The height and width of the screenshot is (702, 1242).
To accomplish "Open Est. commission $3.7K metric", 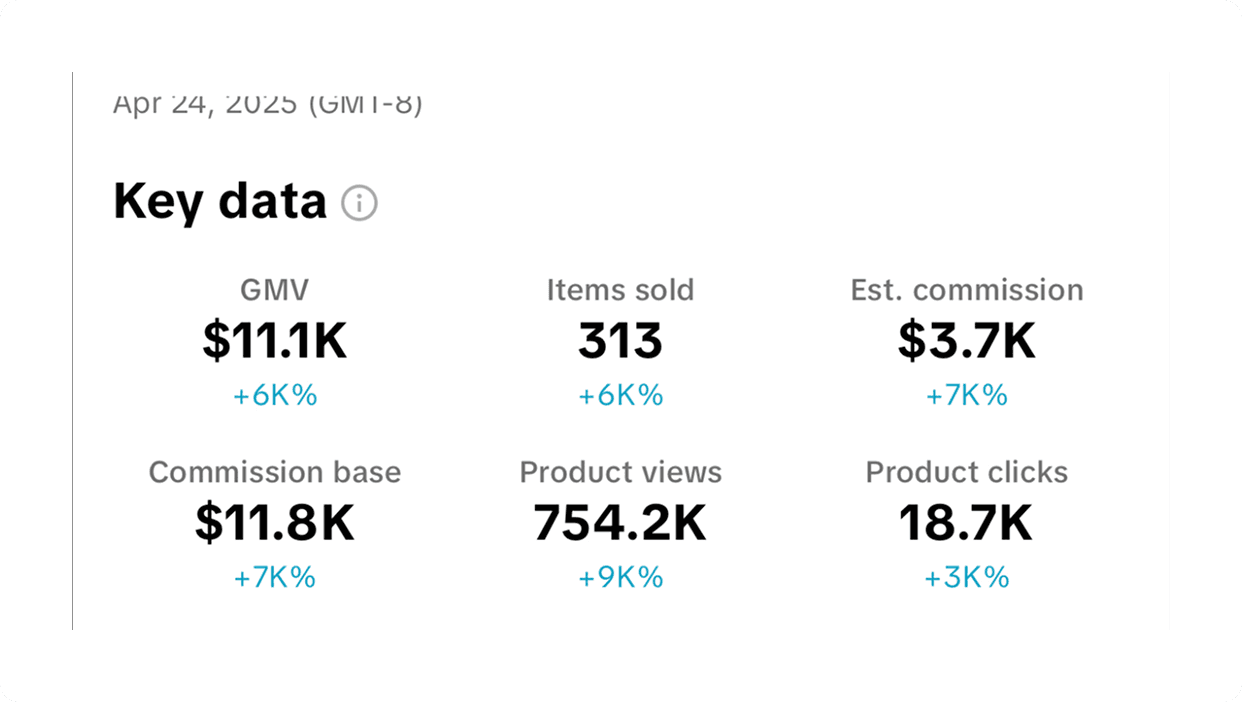I will point(966,343).
